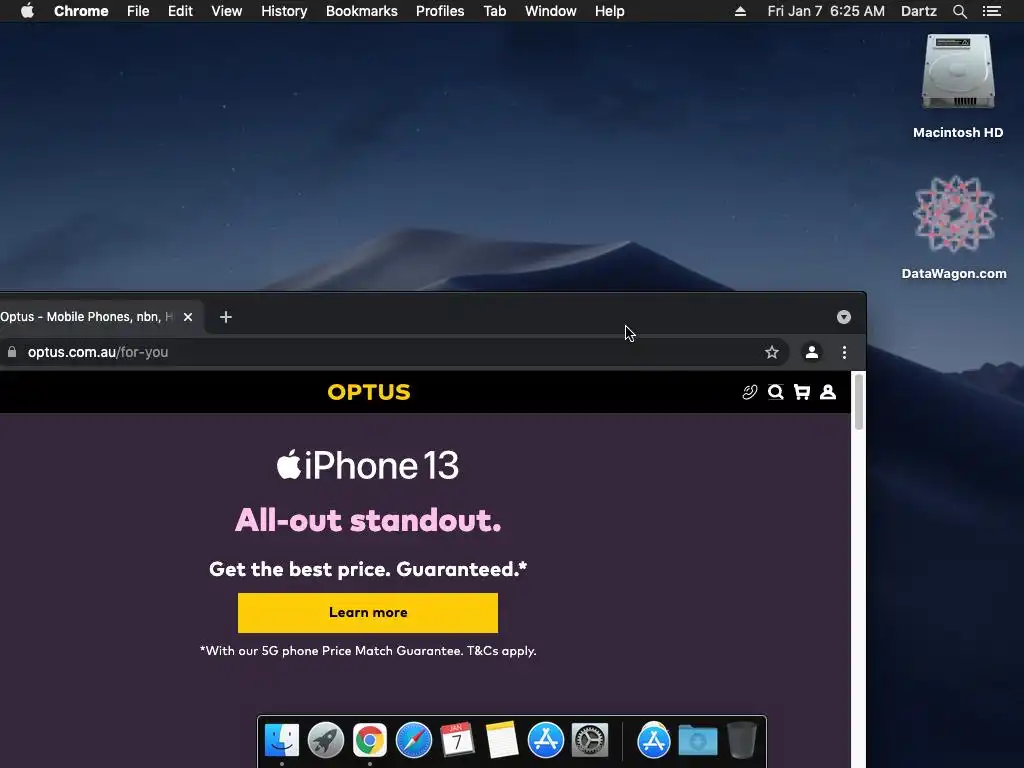
Task: Click the Learn more button
Action: (368, 613)
